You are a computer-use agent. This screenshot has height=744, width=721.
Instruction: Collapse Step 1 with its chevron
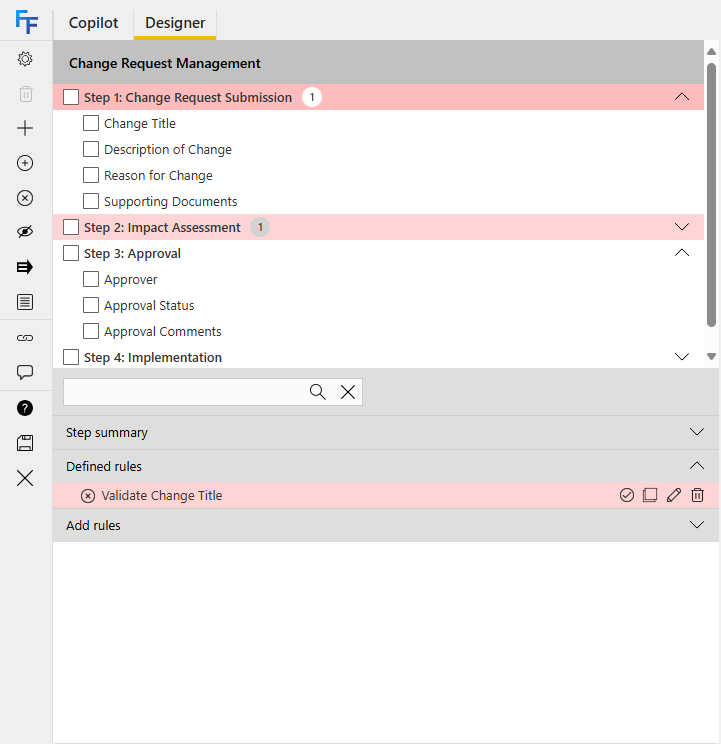[682, 97]
